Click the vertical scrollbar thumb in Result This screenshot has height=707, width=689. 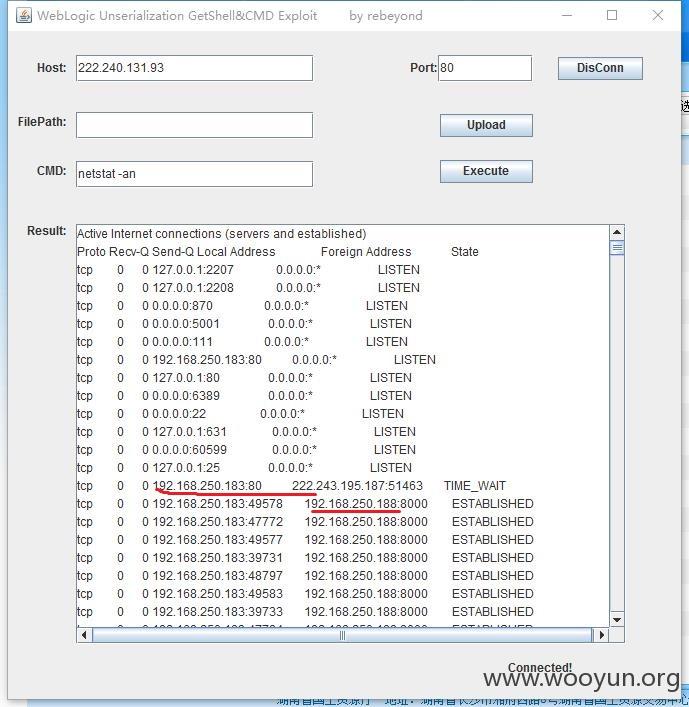click(x=617, y=248)
